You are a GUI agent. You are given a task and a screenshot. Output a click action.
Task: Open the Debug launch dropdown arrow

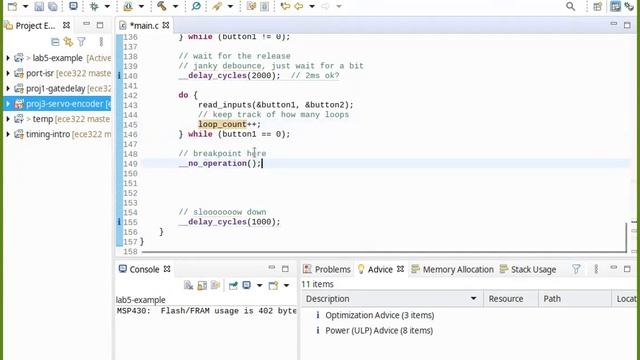click(x=107, y=7)
